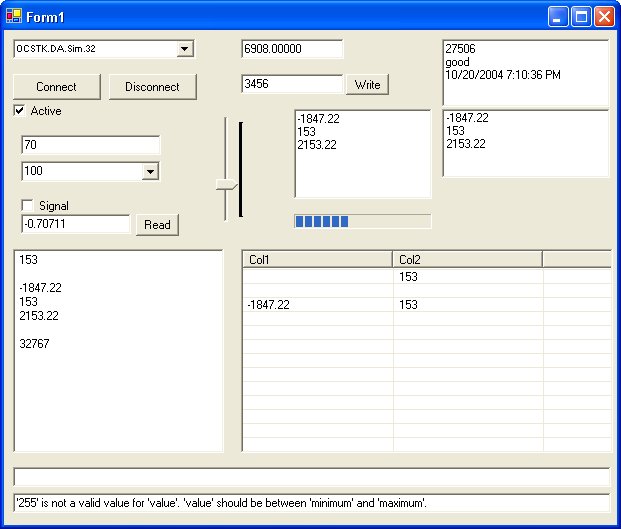Click the field showing 6908.00000
The image size is (621, 529).
click(292, 49)
